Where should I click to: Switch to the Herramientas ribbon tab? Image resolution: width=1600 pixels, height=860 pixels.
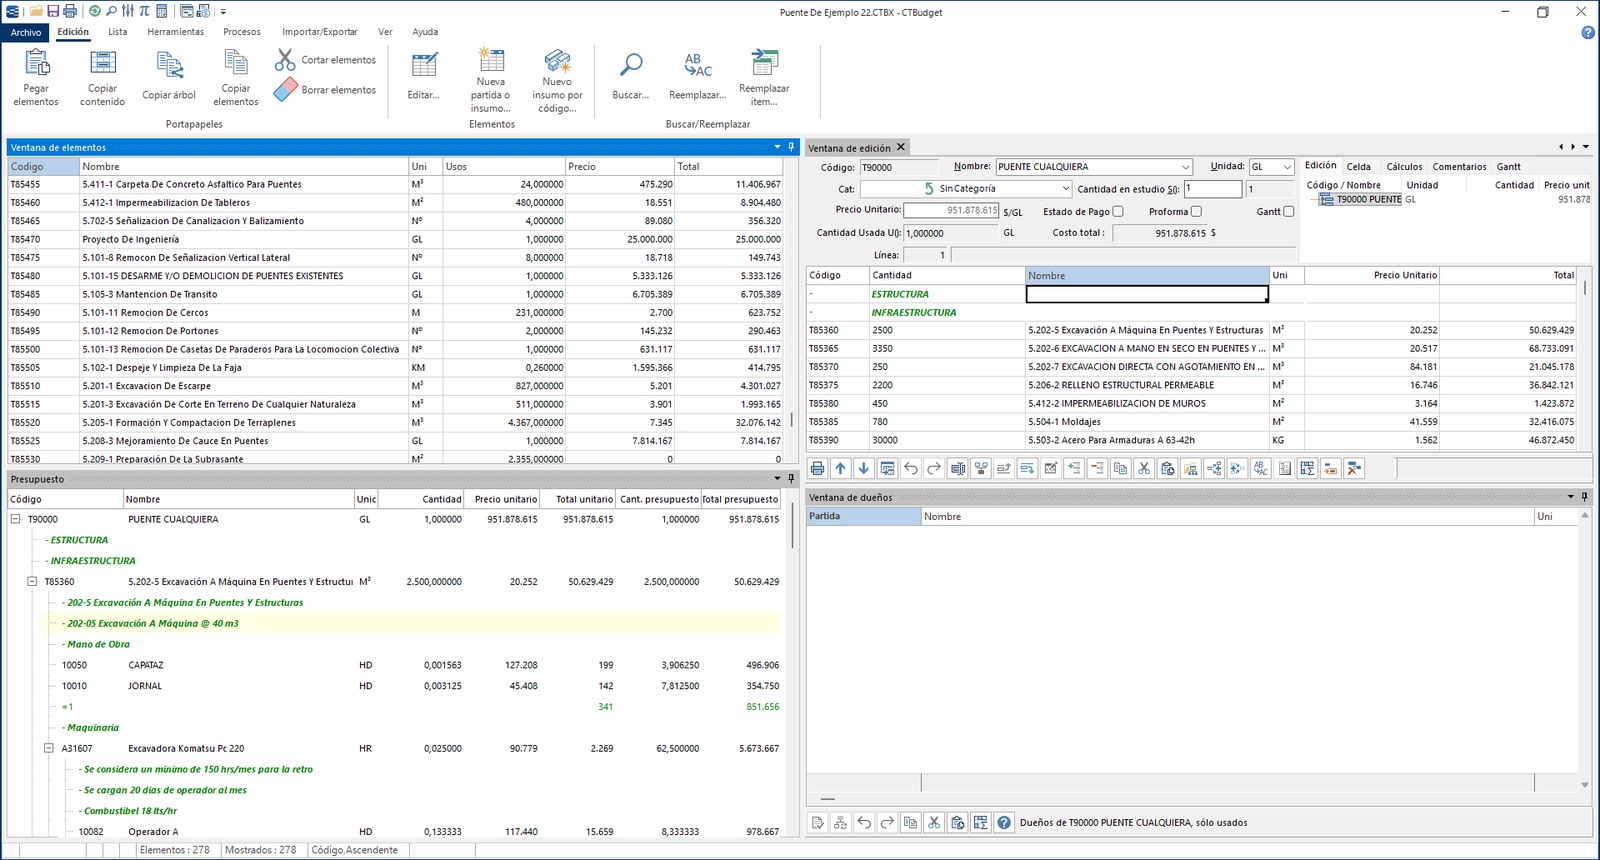click(x=175, y=32)
